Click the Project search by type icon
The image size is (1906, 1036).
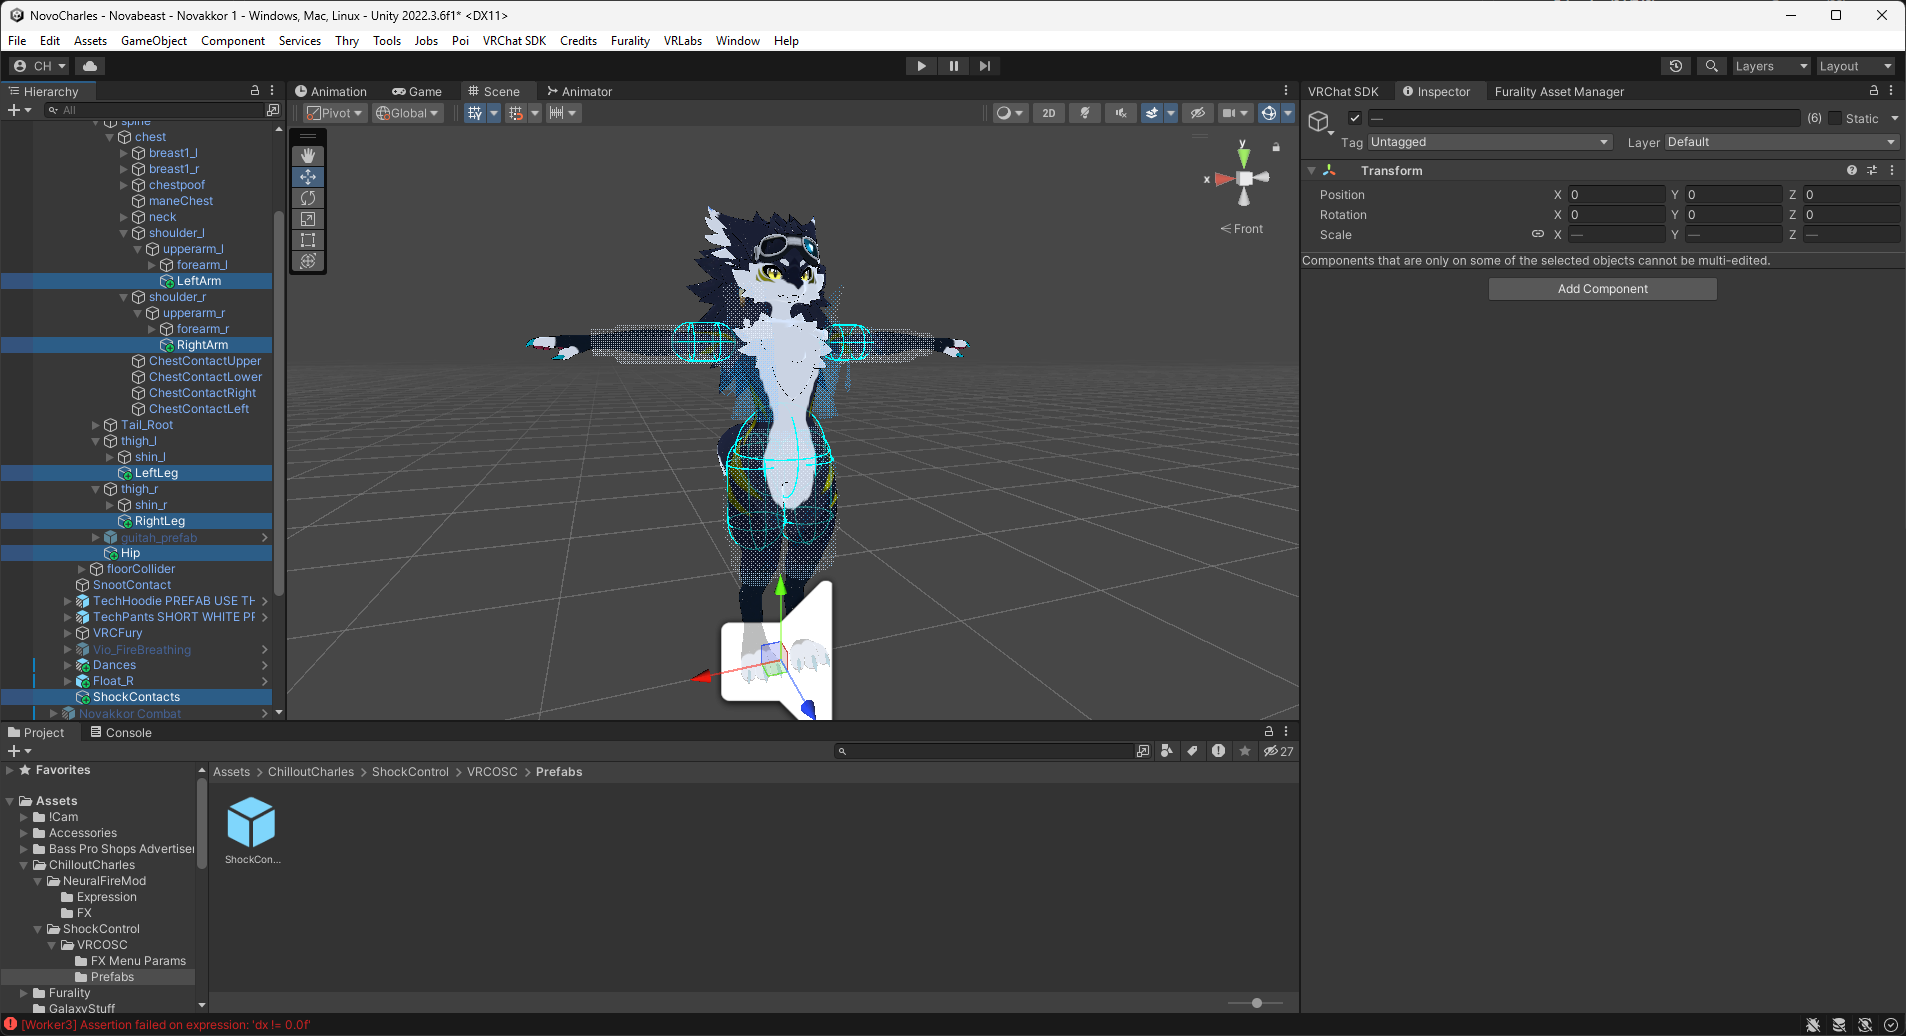click(1167, 751)
